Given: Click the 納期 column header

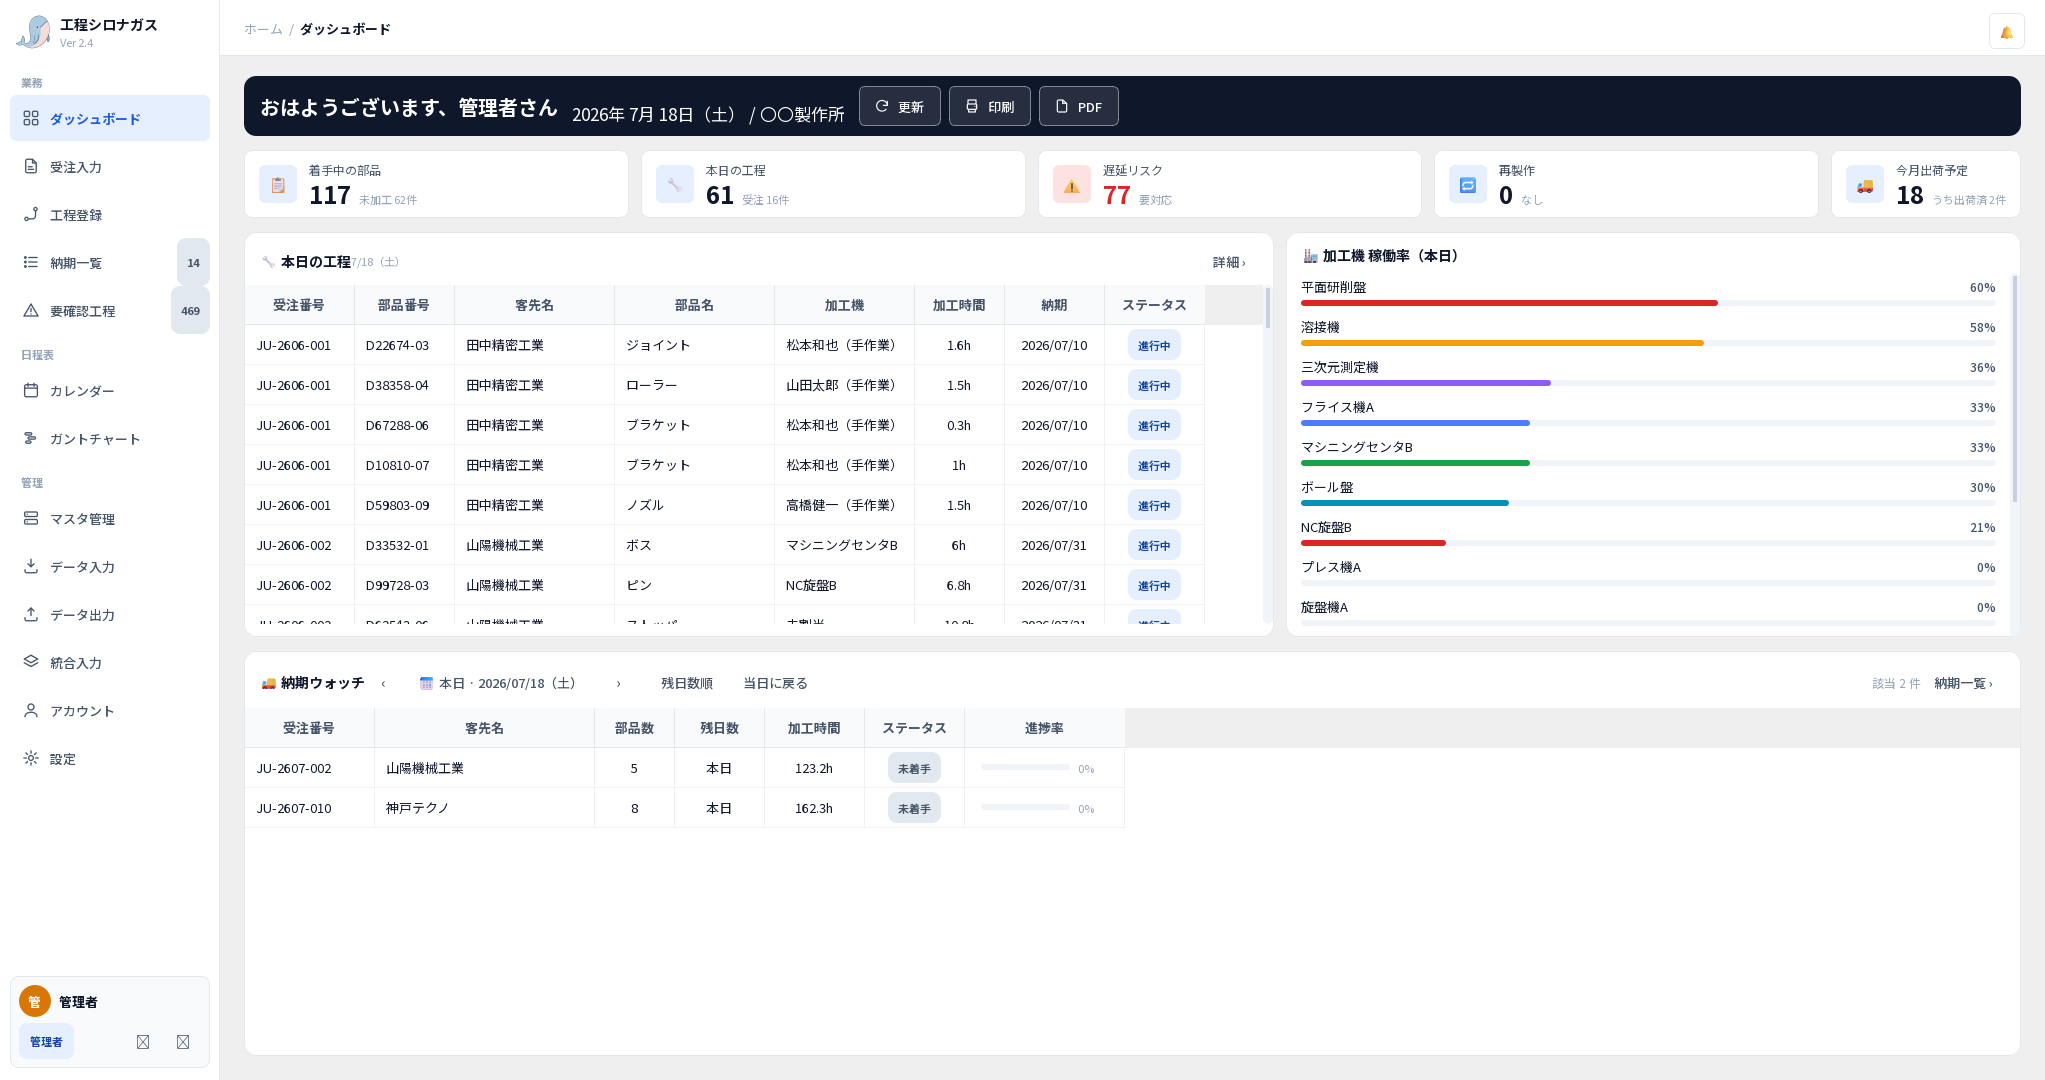Looking at the screenshot, I should [1054, 305].
